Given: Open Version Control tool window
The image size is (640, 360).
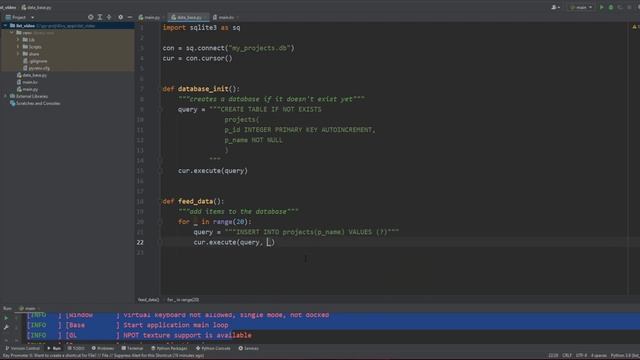Looking at the screenshot, I should coord(22,348).
